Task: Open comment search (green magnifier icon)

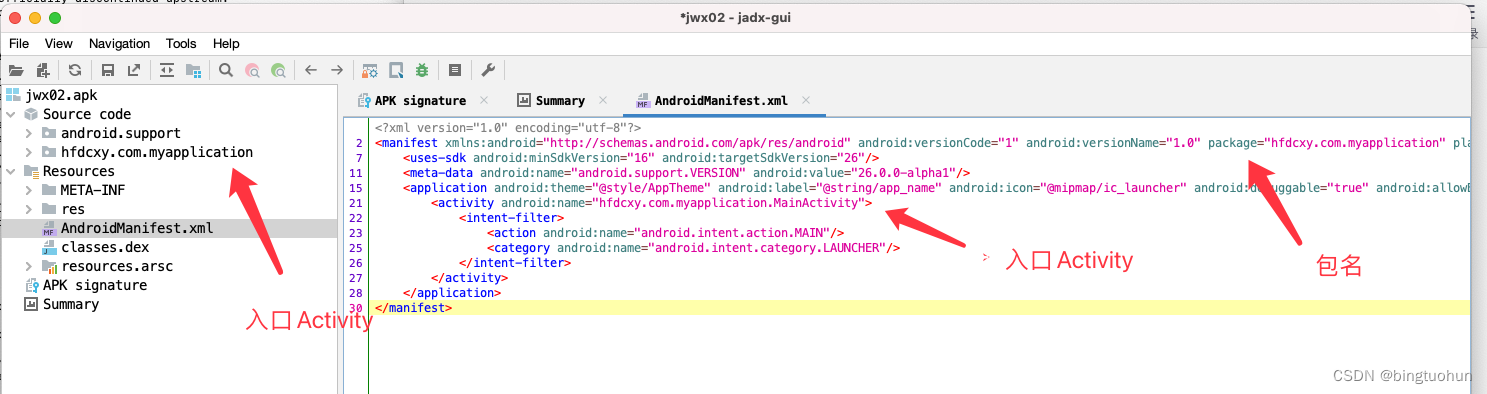Action: (279, 70)
